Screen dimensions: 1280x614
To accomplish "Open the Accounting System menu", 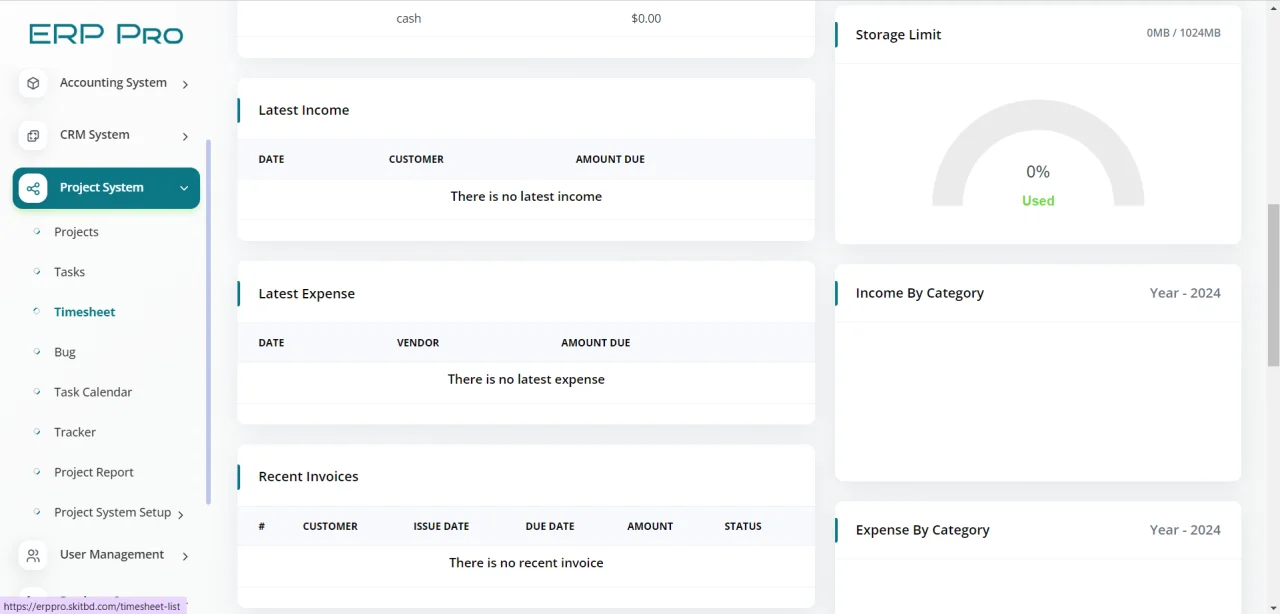I will pos(106,83).
